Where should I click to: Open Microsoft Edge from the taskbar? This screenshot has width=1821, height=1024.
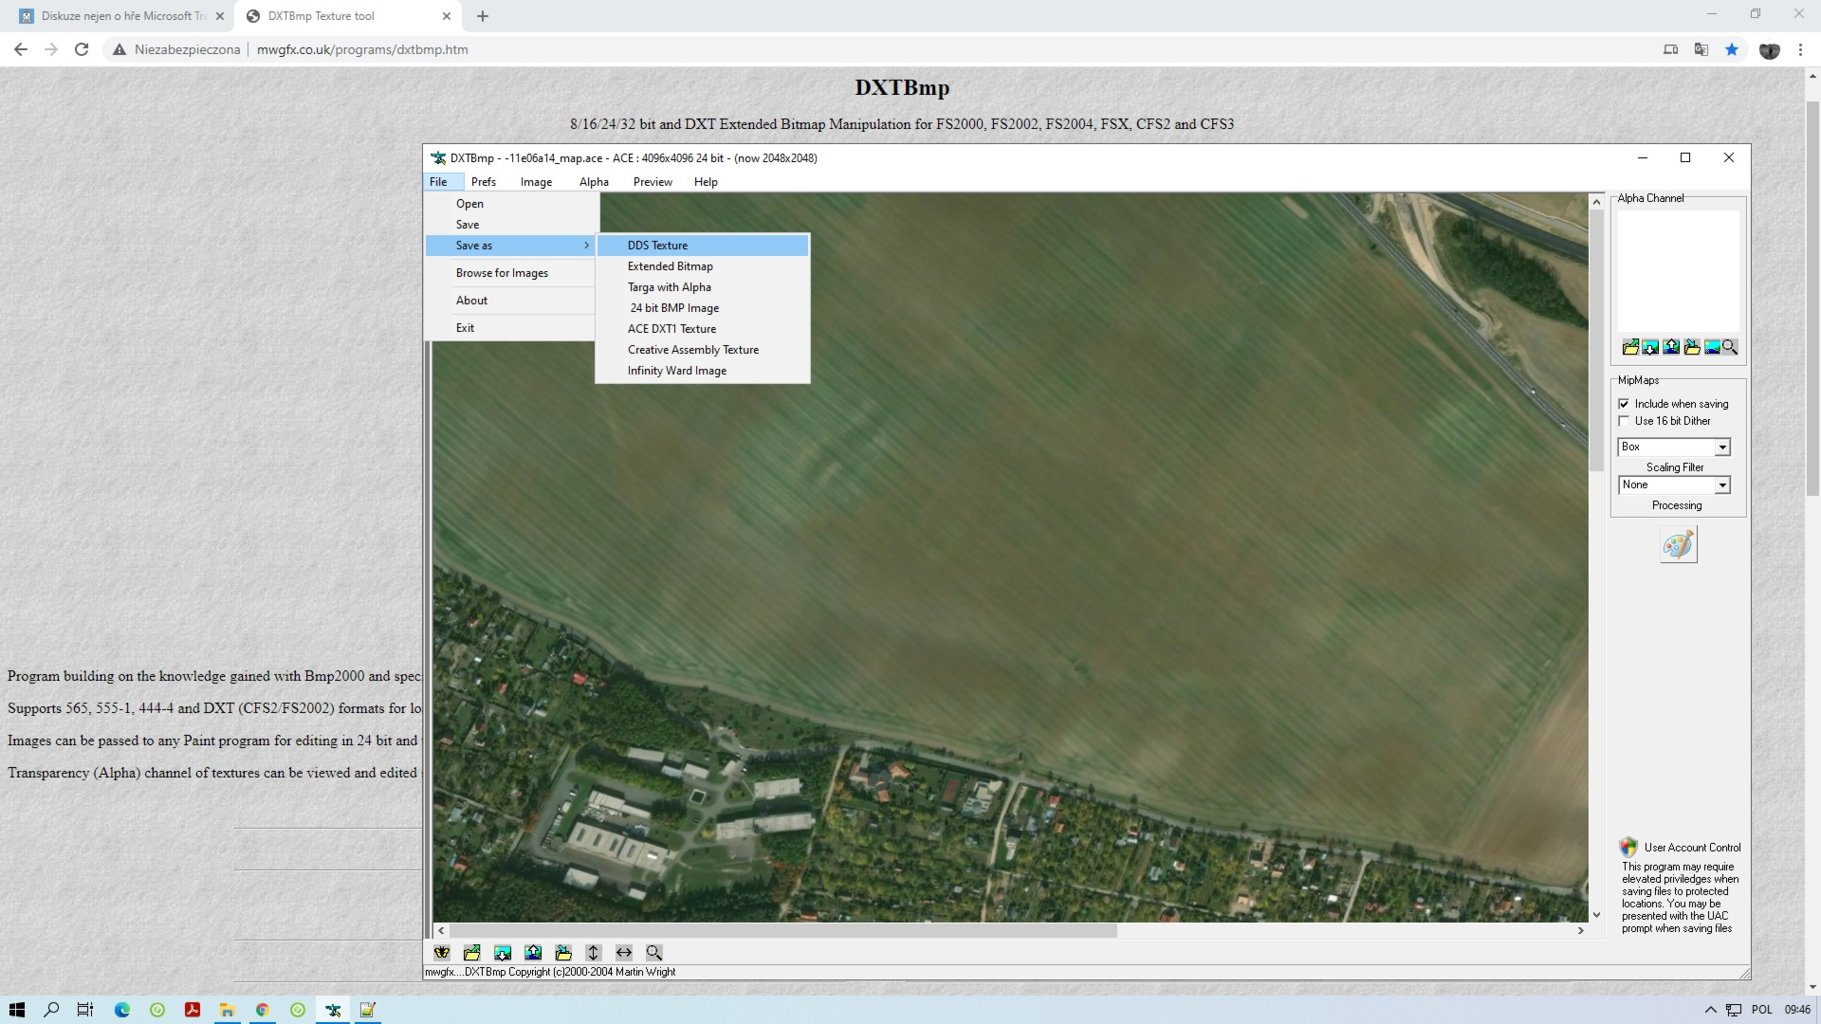coord(122,1010)
